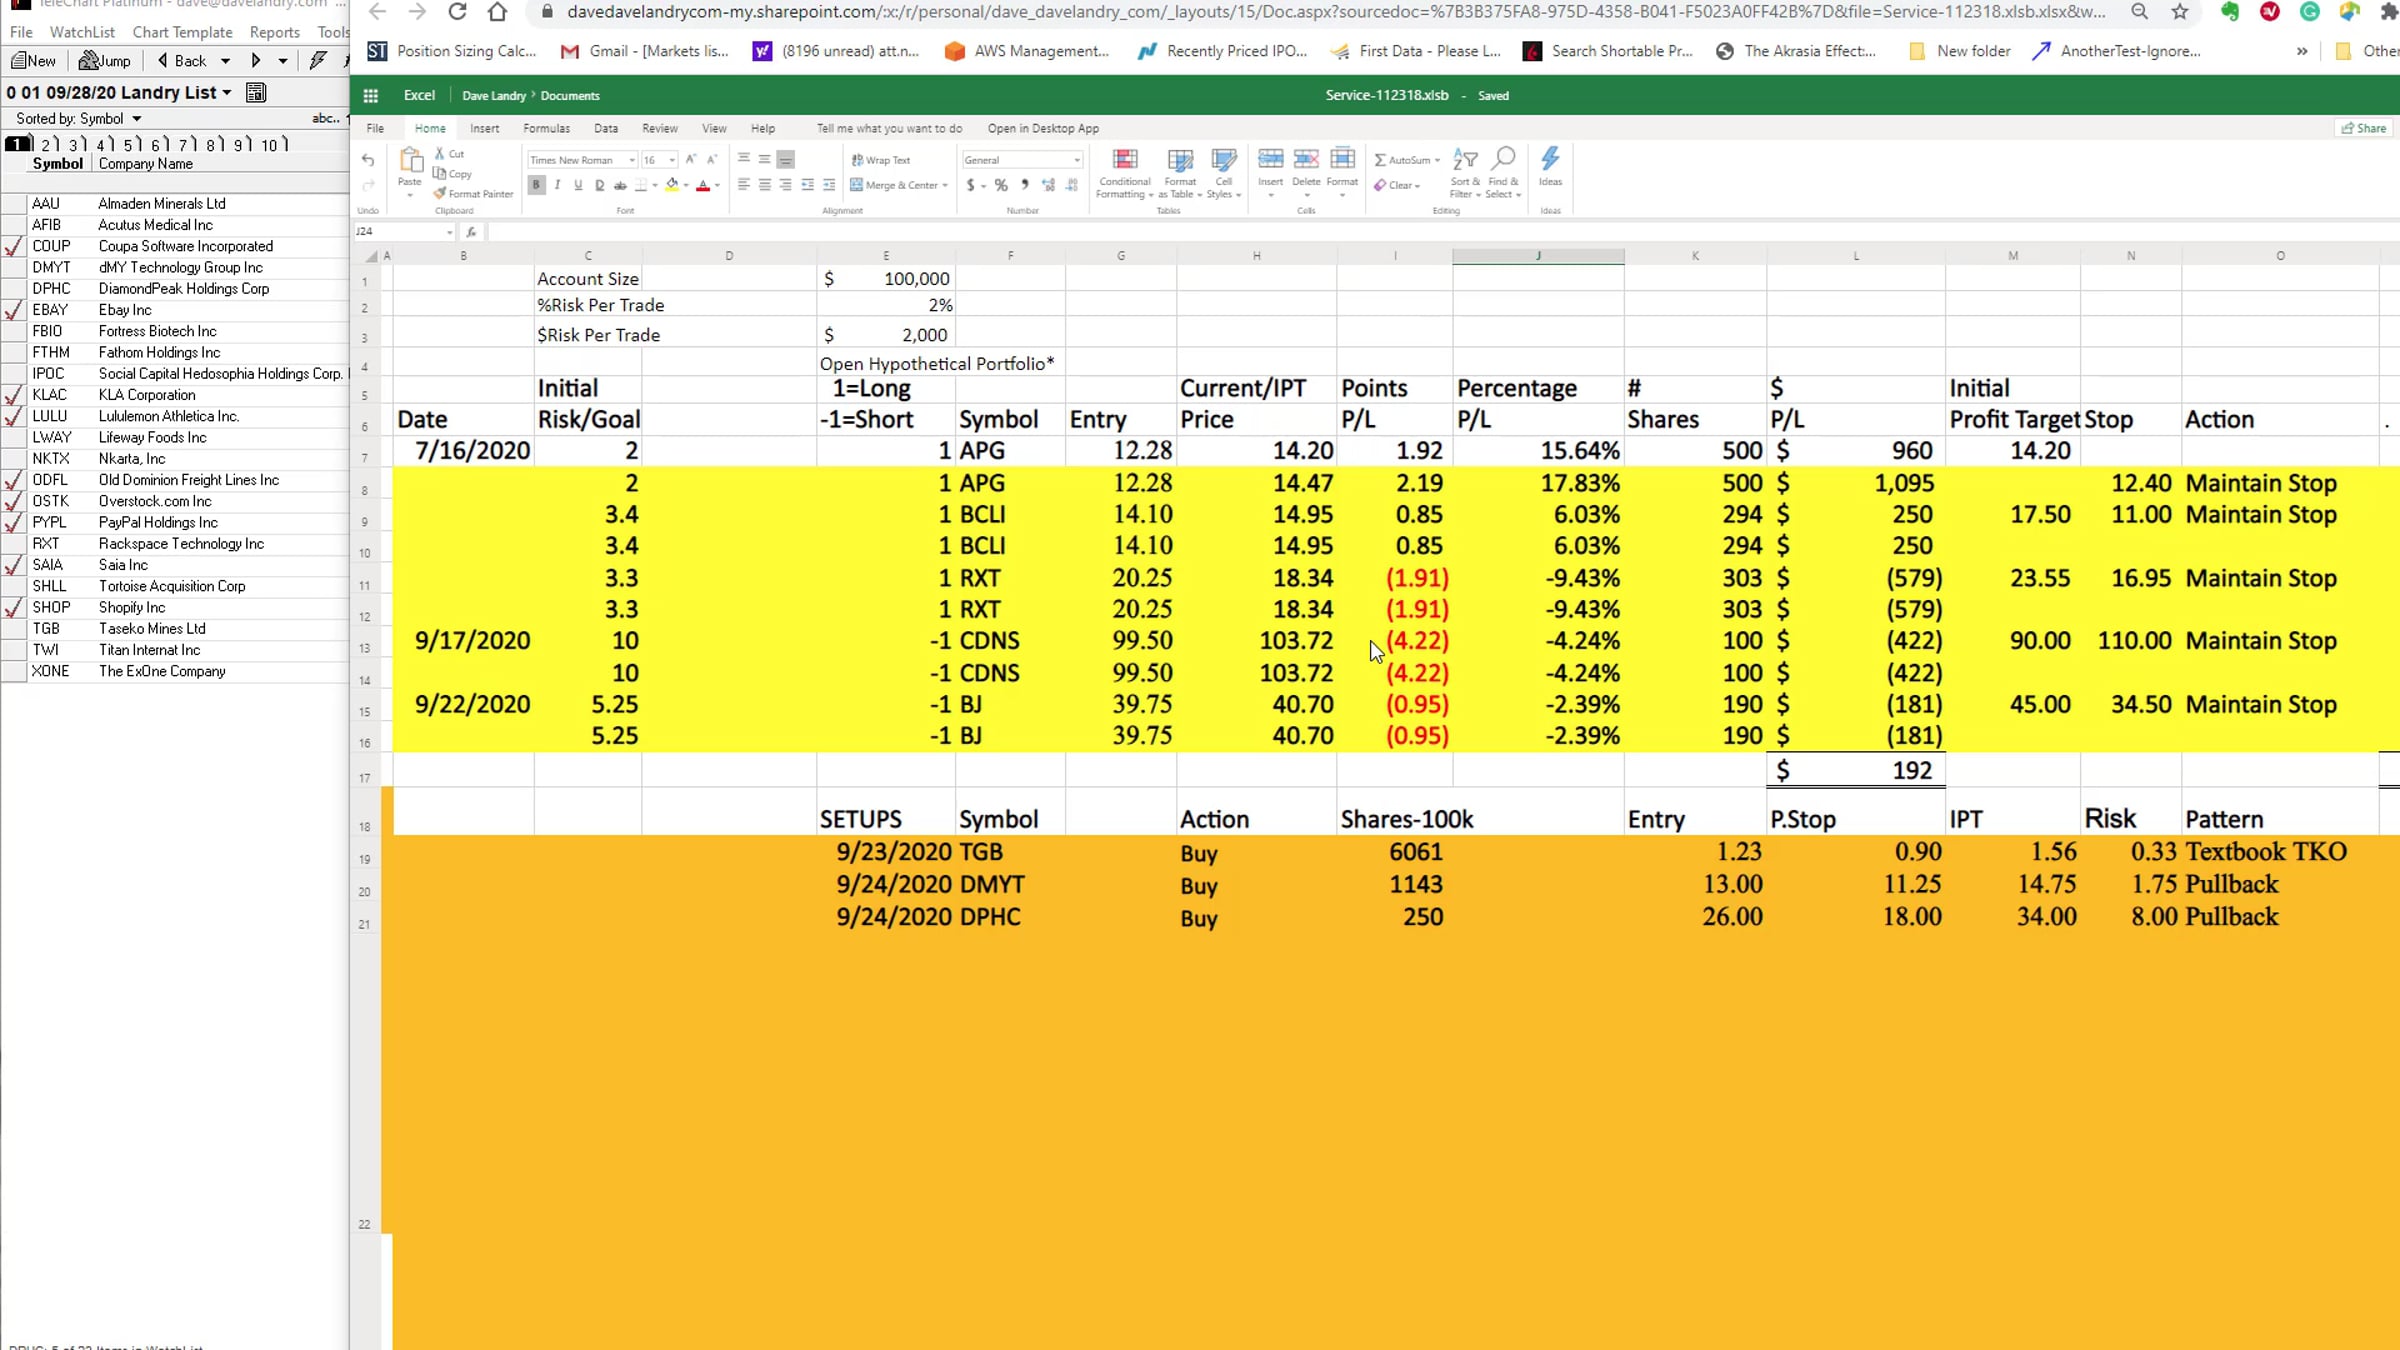This screenshot has height=1350, width=2400.
Task: Open the font size dropdown
Action: point(672,160)
